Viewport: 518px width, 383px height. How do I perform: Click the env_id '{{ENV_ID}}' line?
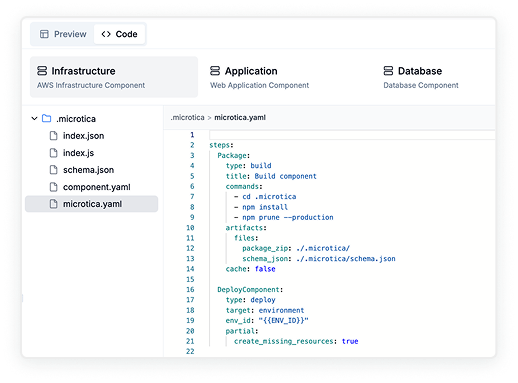coord(267,321)
